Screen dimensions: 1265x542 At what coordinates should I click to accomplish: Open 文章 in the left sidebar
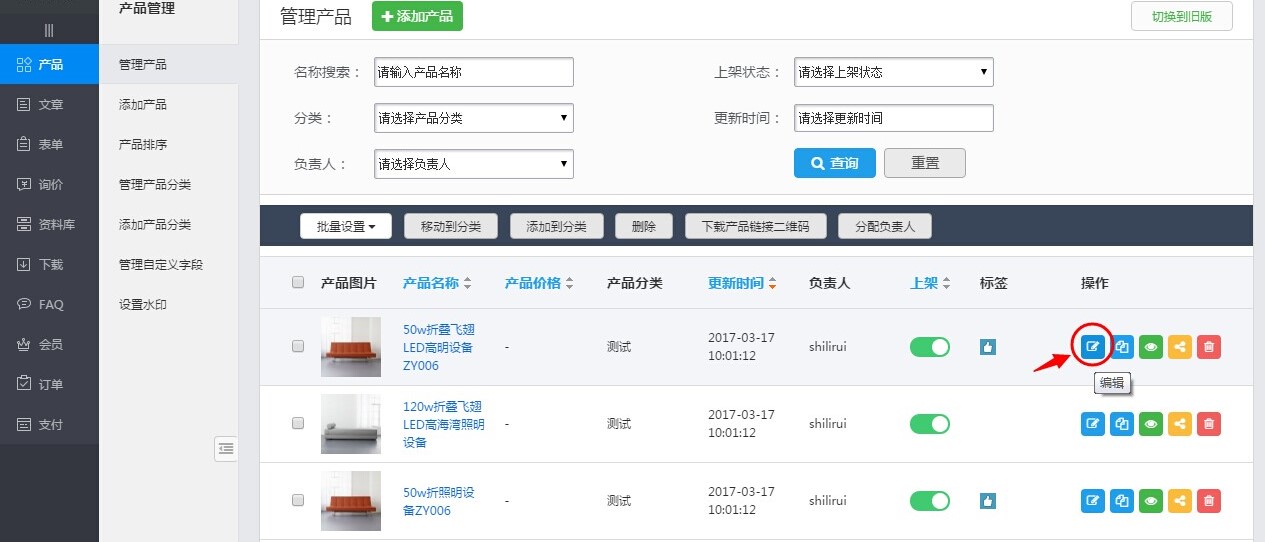[50, 105]
